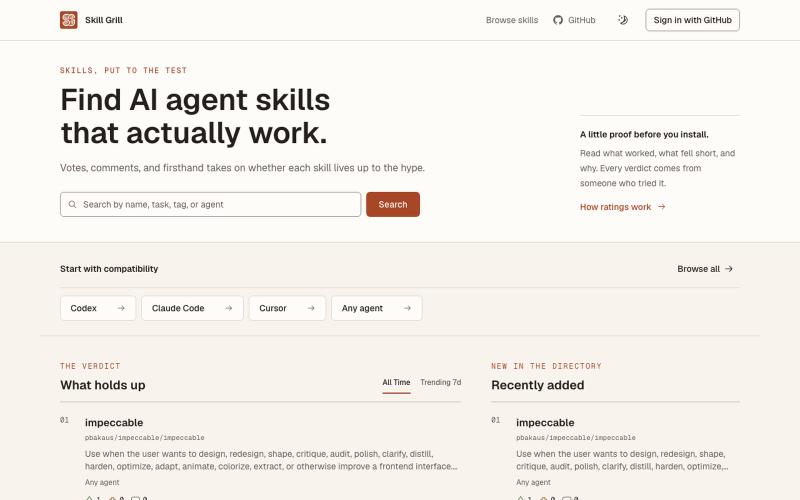Click the arrow on the Codex chip

[121, 308]
